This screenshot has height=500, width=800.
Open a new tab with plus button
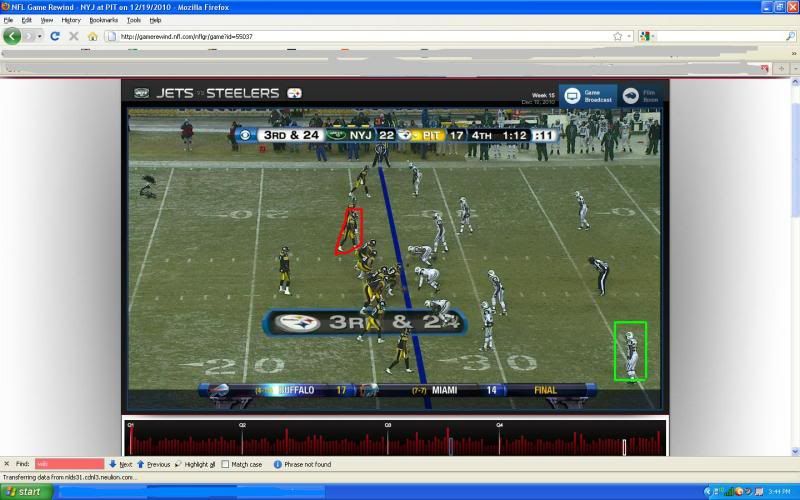click(x=781, y=68)
